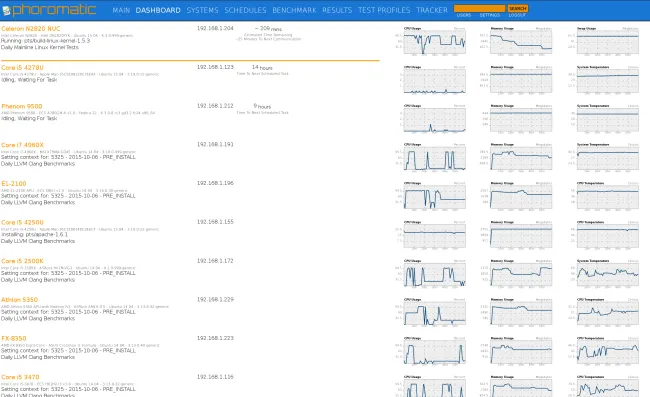Open the USERS link

pyautogui.click(x=464, y=15)
